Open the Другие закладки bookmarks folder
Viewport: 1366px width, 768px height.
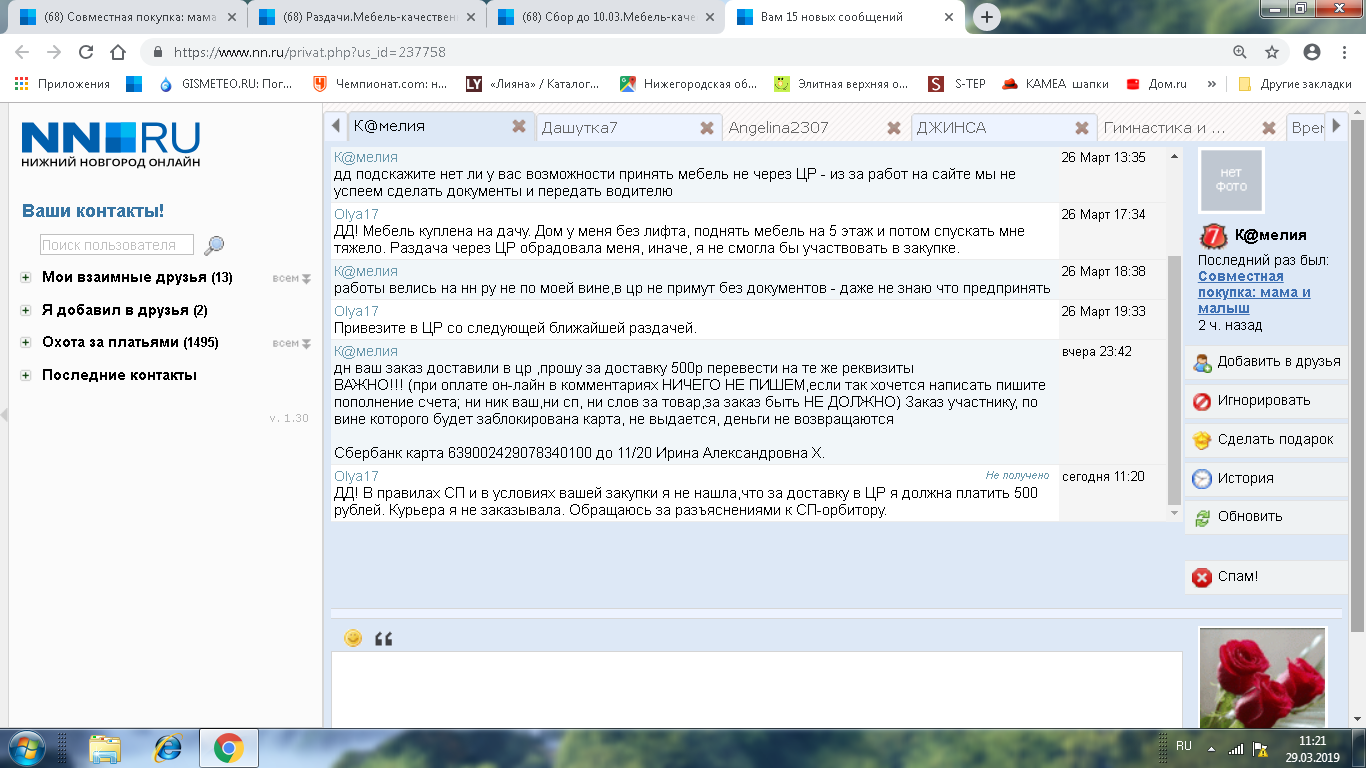1294,84
